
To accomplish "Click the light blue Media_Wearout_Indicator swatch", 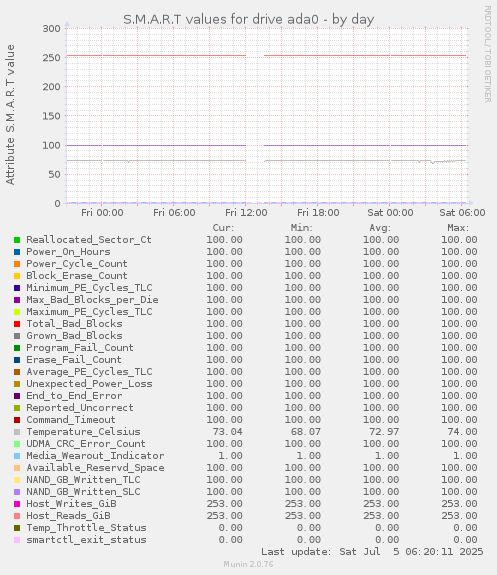I will [17, 456].
